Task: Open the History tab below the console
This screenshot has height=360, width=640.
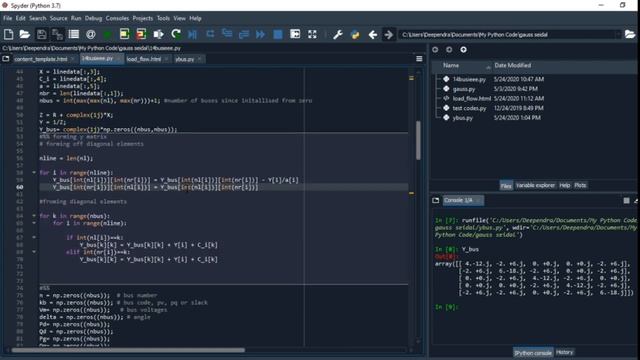Action: (564, 352)
